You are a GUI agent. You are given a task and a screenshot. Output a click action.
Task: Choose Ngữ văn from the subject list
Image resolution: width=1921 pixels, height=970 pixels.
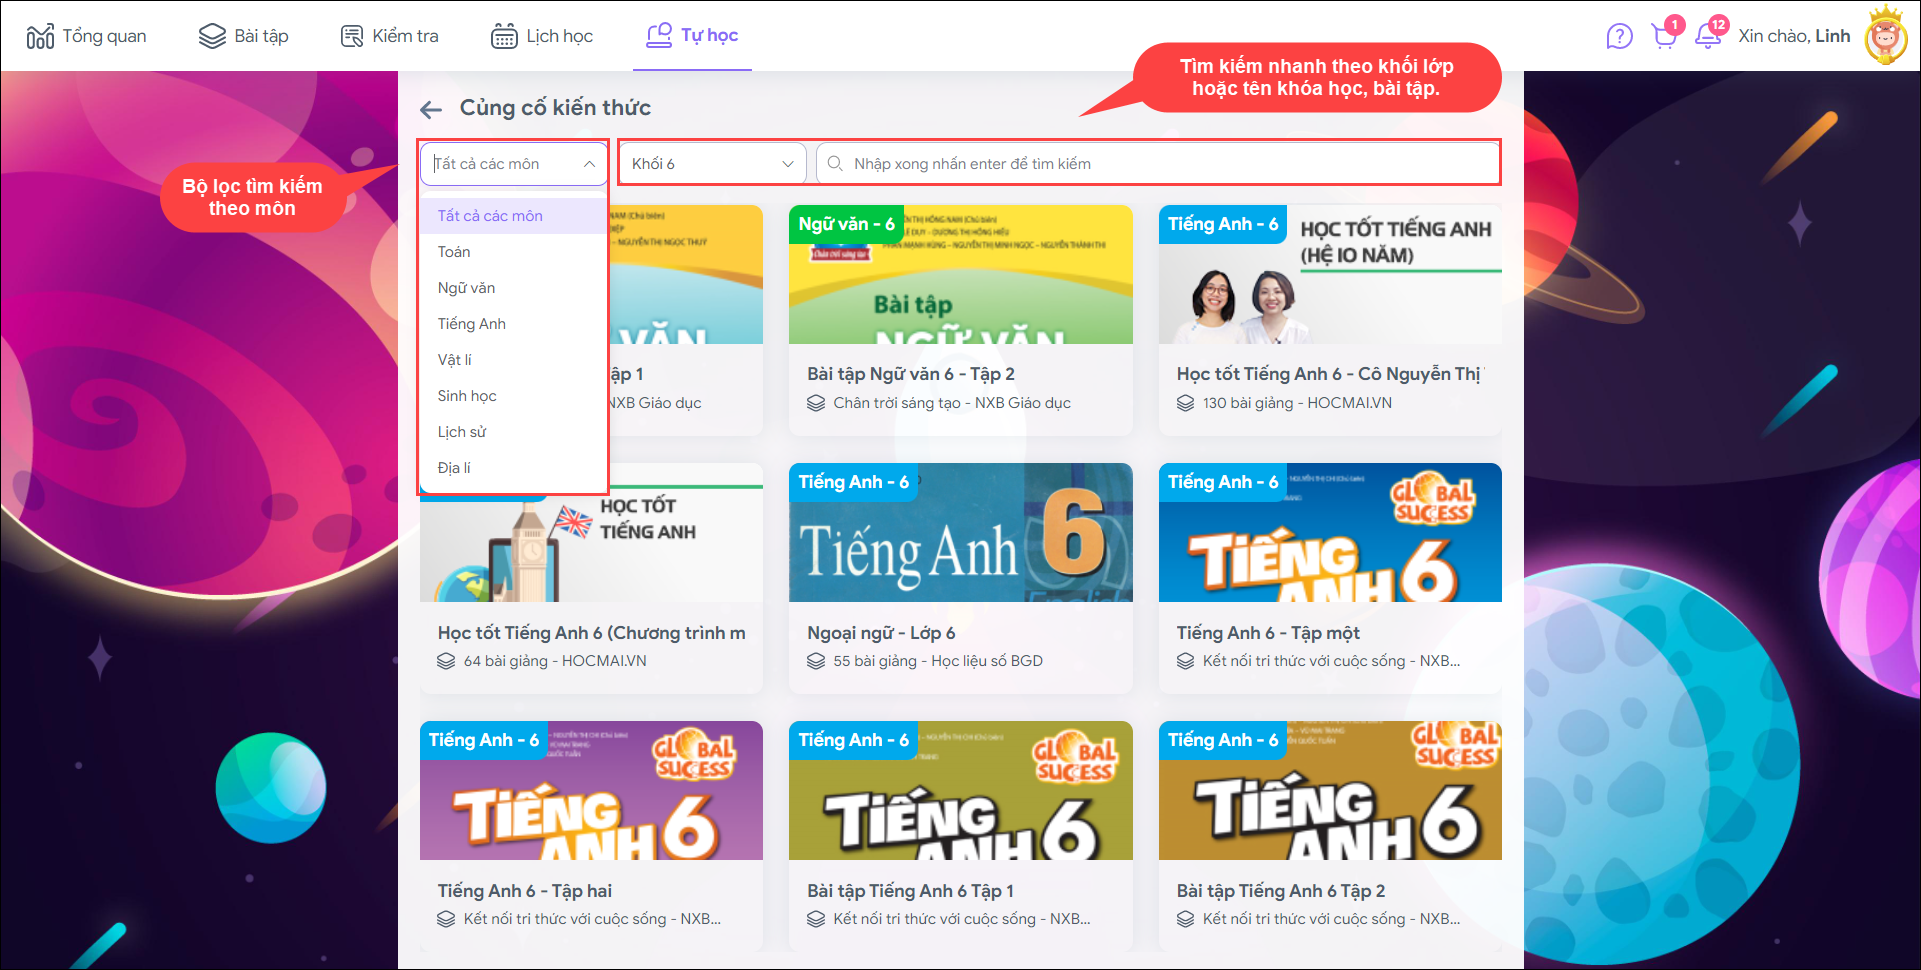[x=514, y=288]
